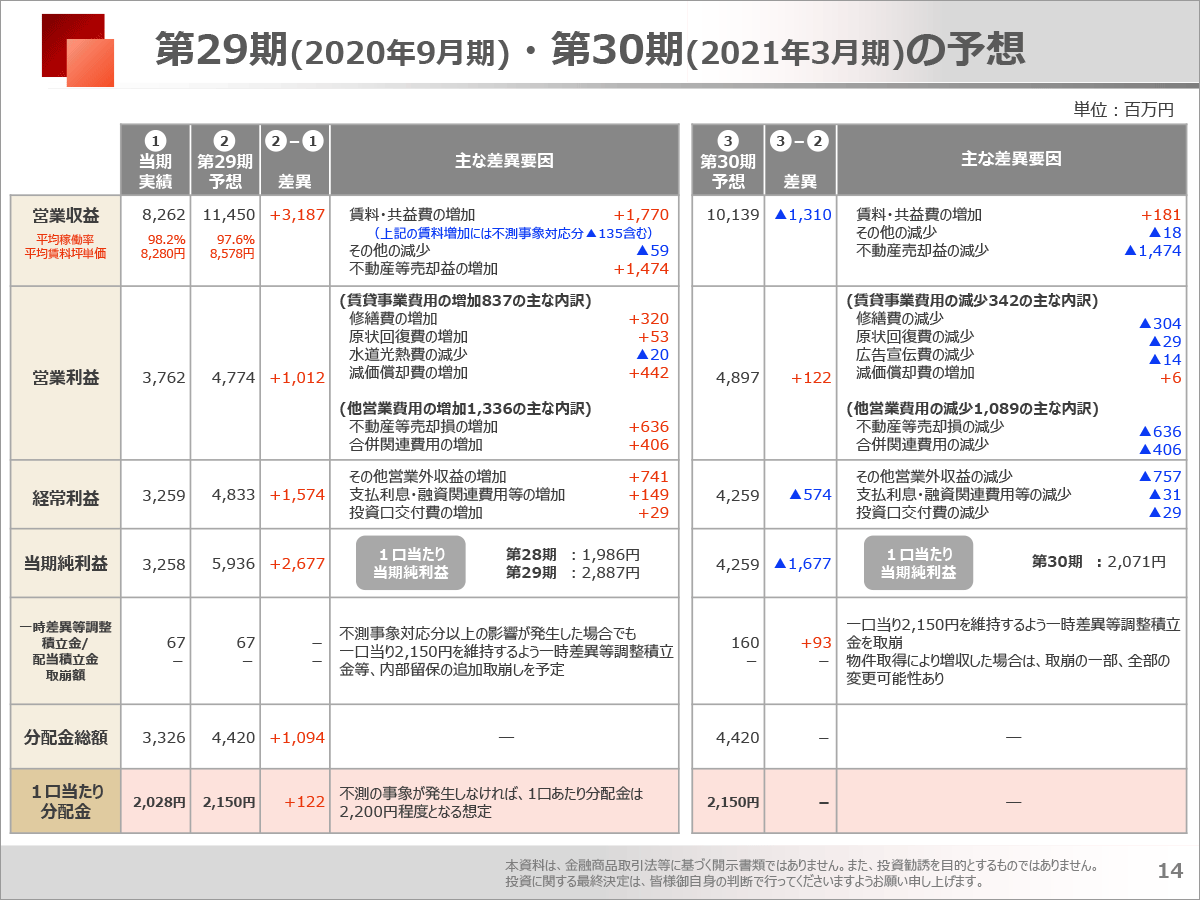Click the left 主な差異要因 header

point(504,160)
